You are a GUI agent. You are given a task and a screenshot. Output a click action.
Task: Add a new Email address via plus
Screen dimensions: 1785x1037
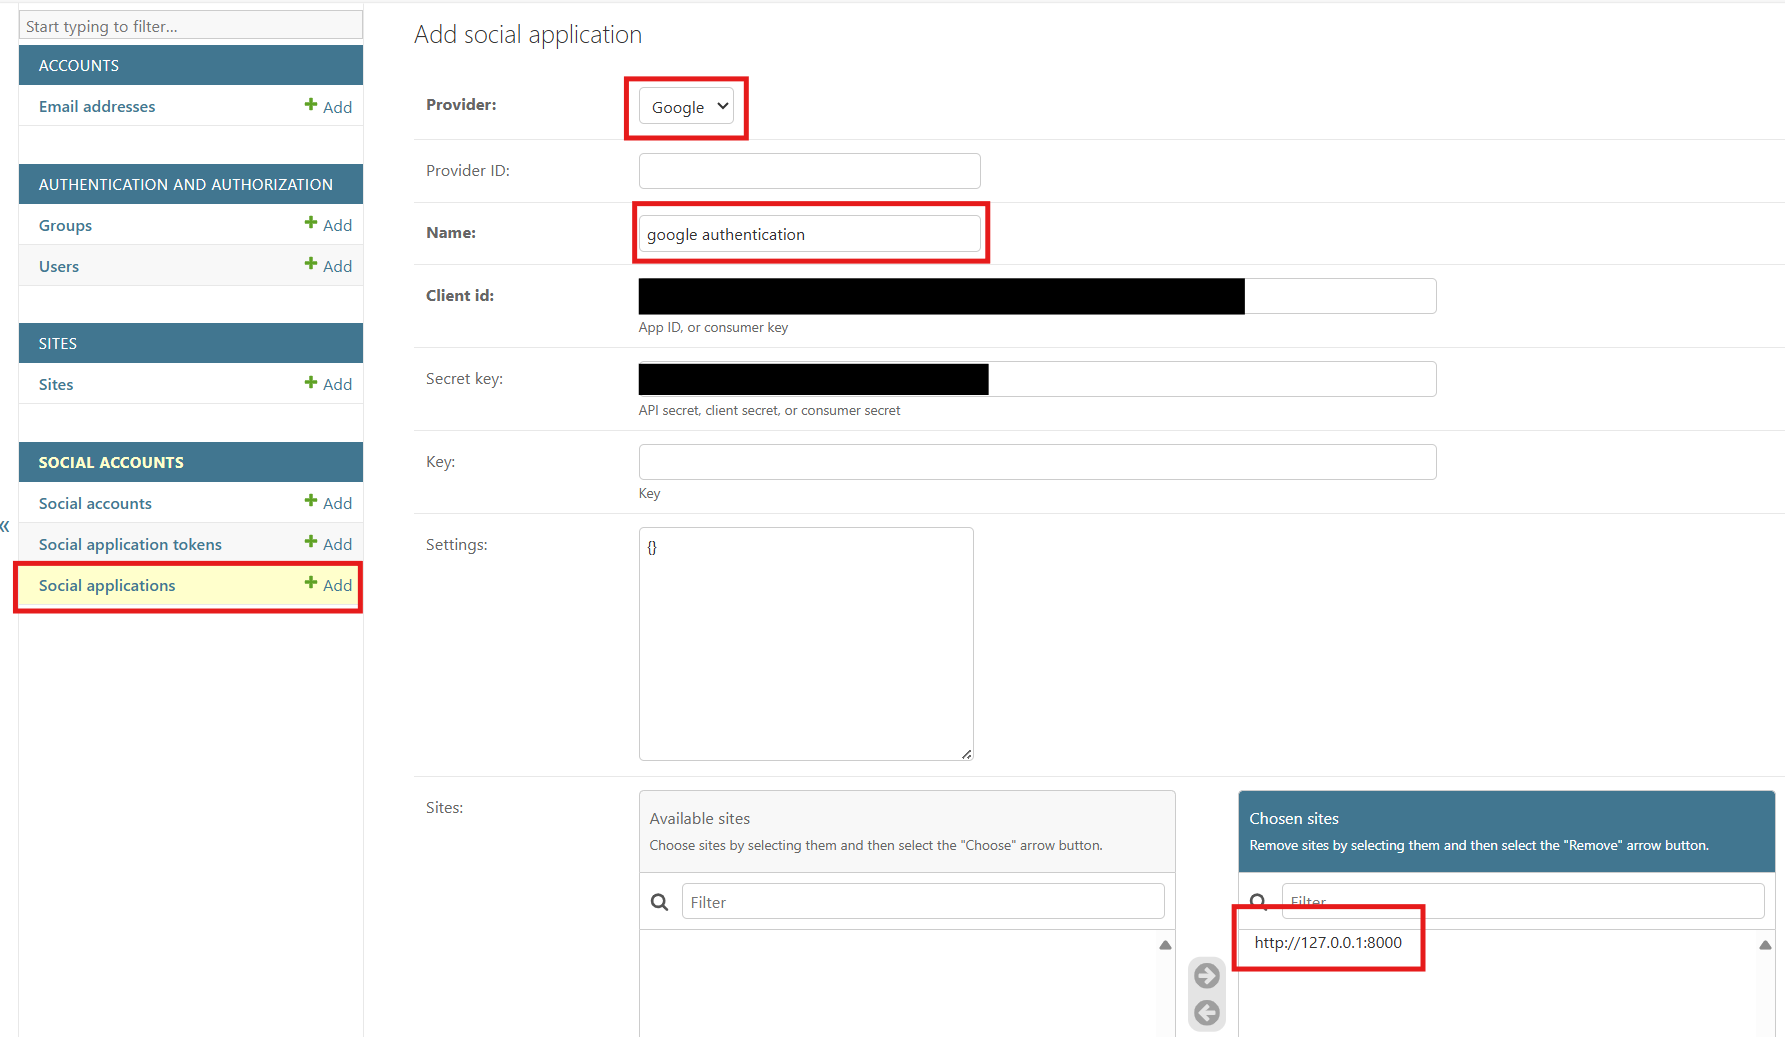328,106
